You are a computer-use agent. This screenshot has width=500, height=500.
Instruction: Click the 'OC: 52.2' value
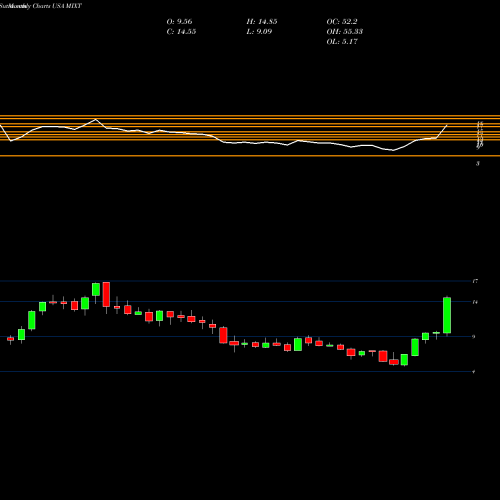coord(342,22)
